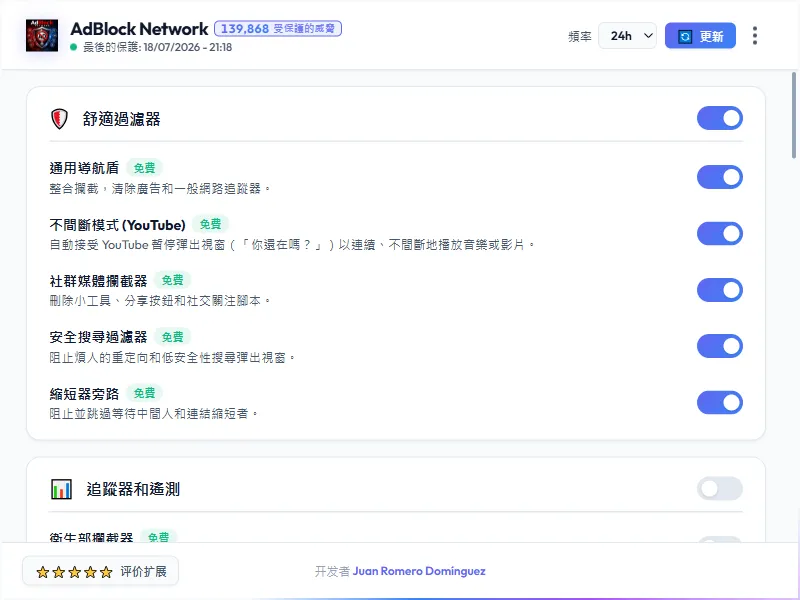Click the 追蹤器和遙測 section heading
Screen dimensions: 800x600
(x=133, y=489)
